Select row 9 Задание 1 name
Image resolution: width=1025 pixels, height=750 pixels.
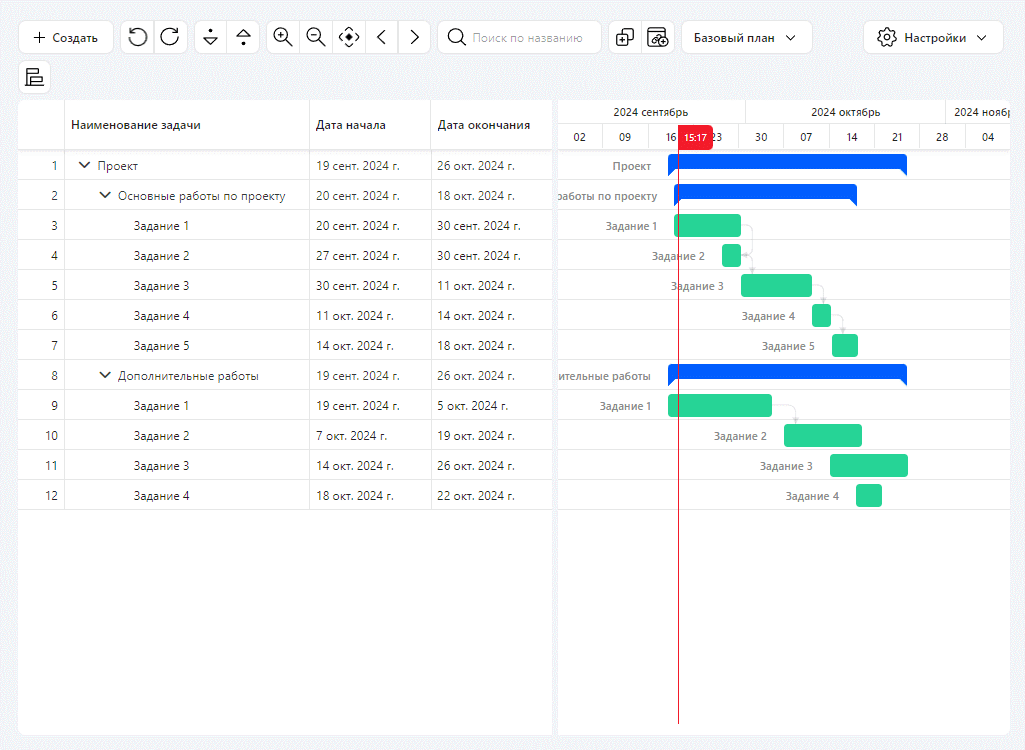[x=161, y=405]
